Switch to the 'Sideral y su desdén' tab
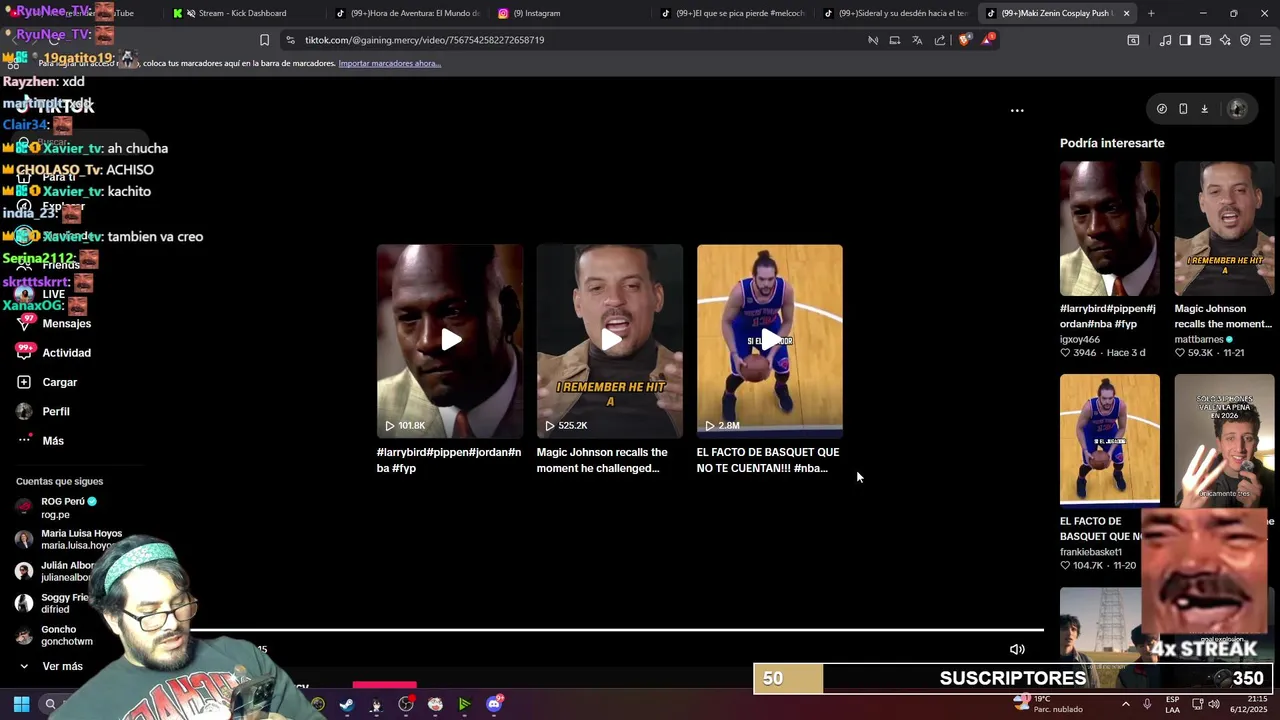Viewport: 1280px width, 720px height. (x=896, y=13)
